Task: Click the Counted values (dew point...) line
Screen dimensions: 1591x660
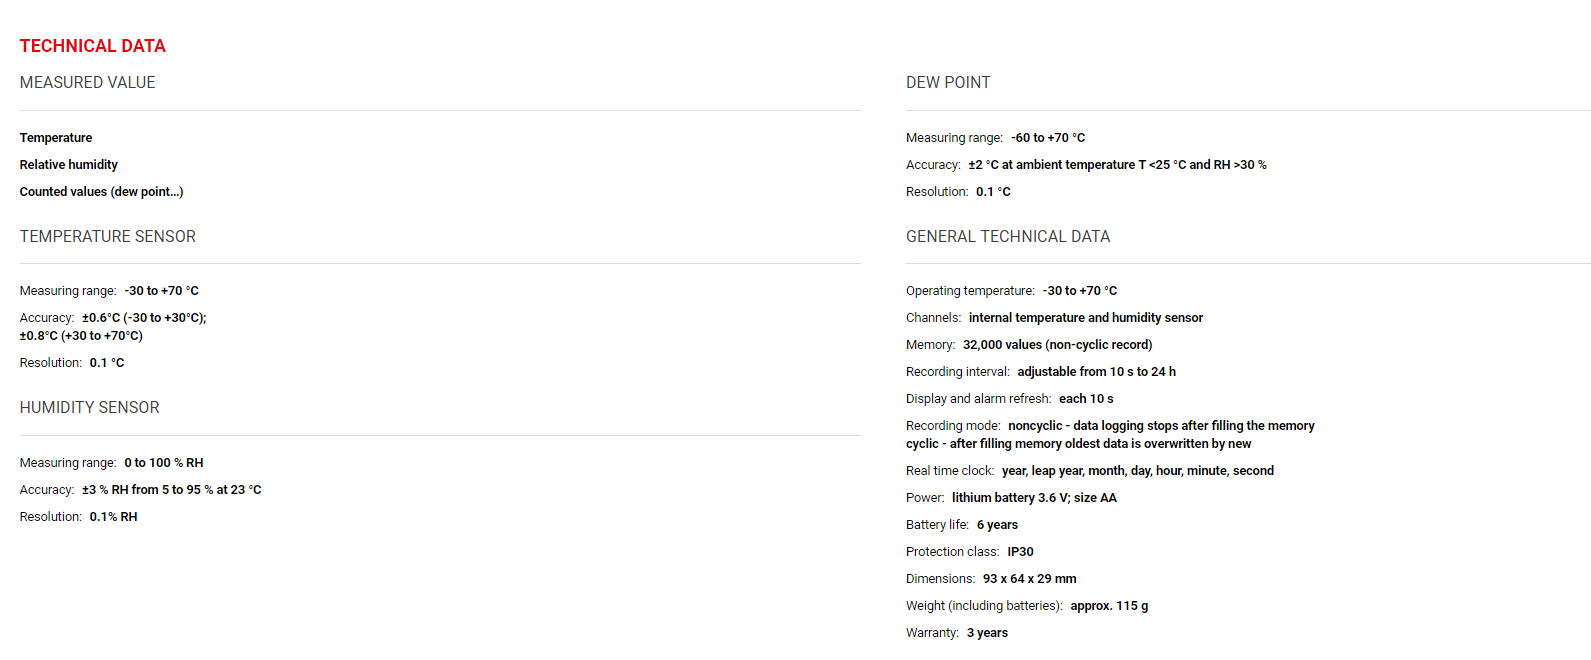Action: click(101, 192)
